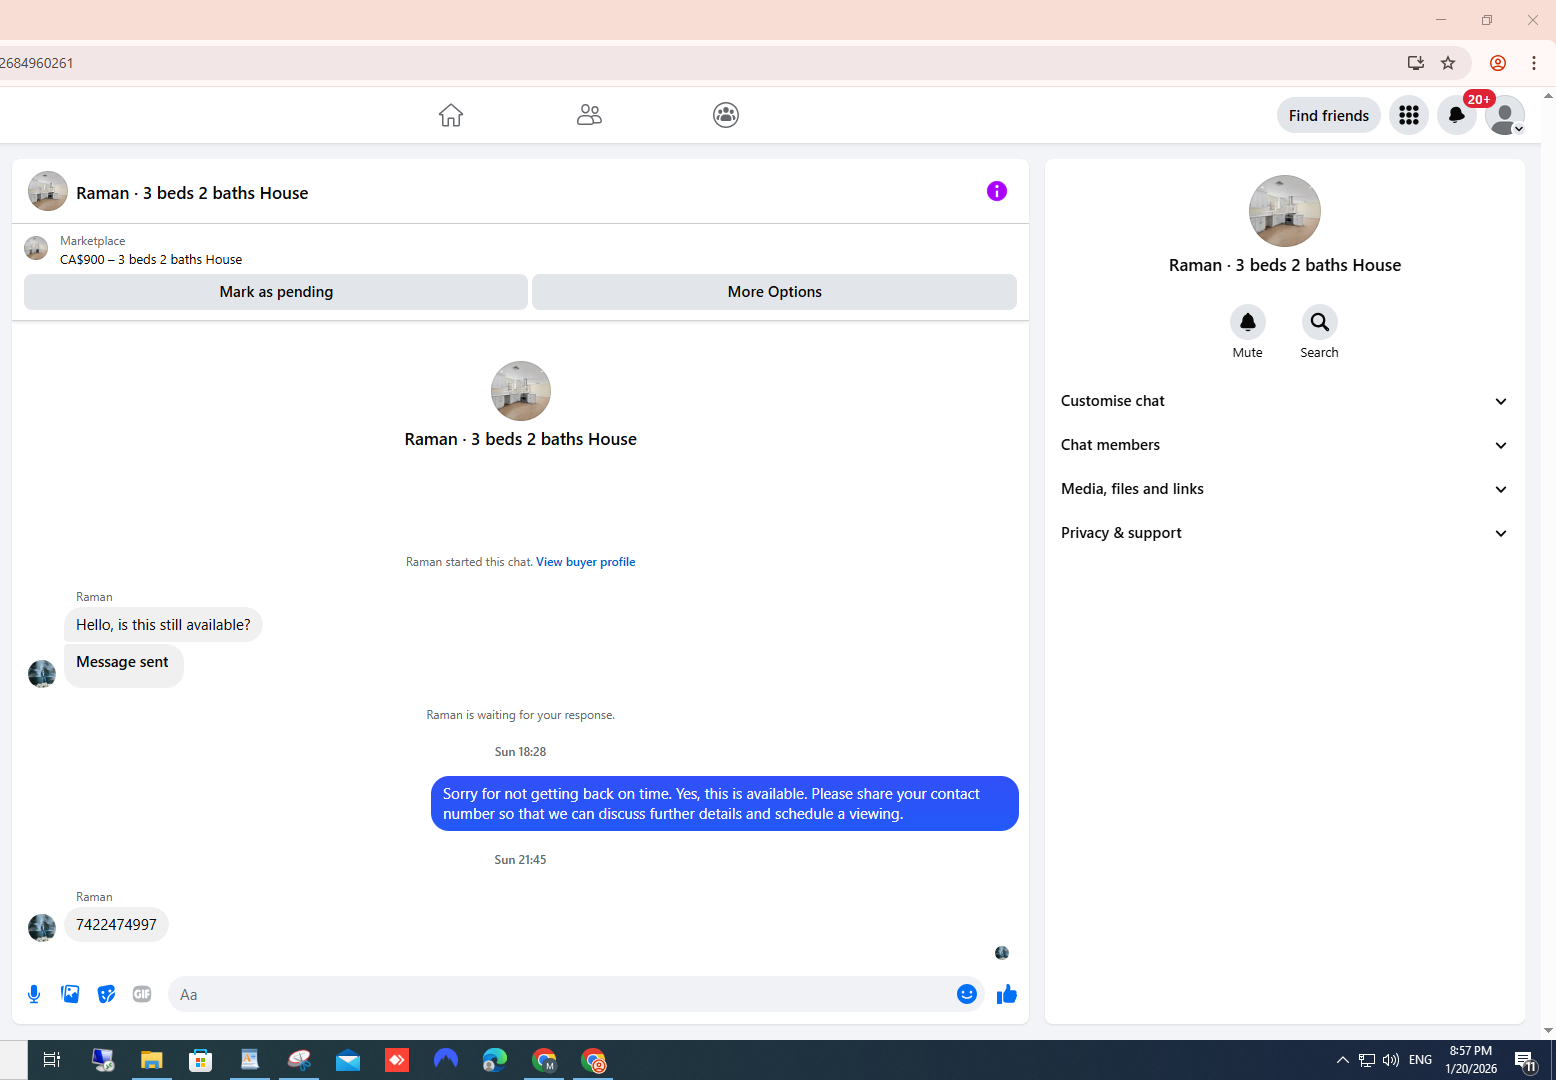Click the ENG language indicator
Screen dimensions: 1556x1080
coord(1420,1060)
